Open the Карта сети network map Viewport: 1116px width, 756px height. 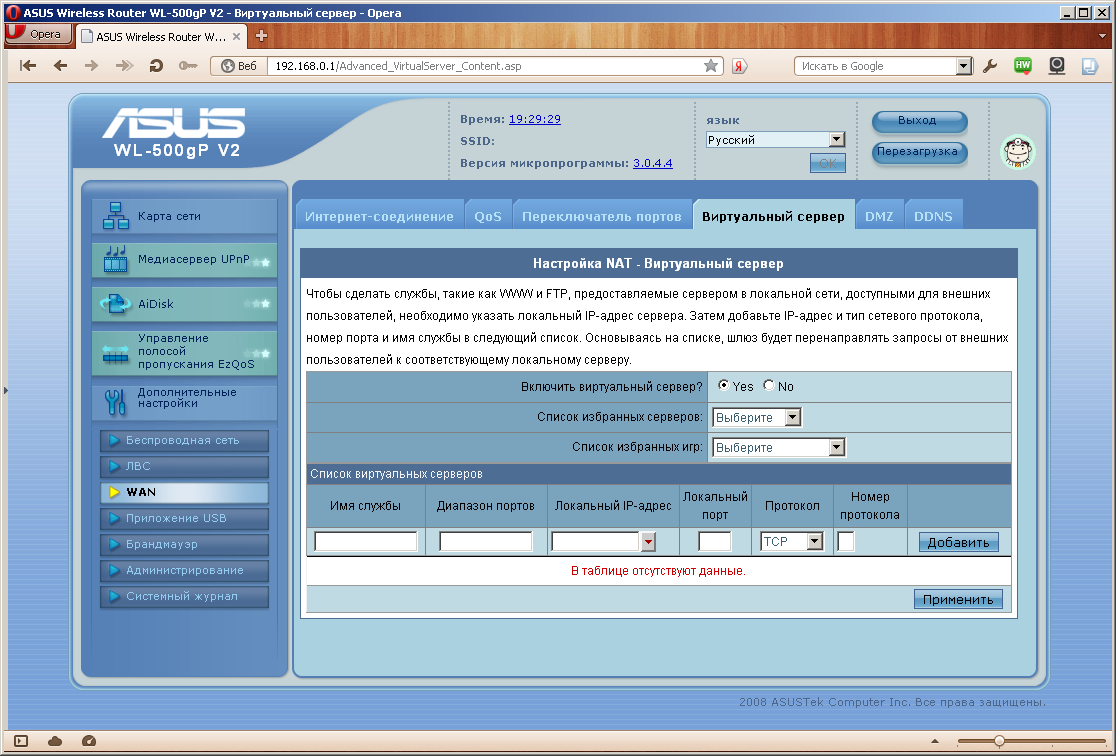tap(184, 216)
